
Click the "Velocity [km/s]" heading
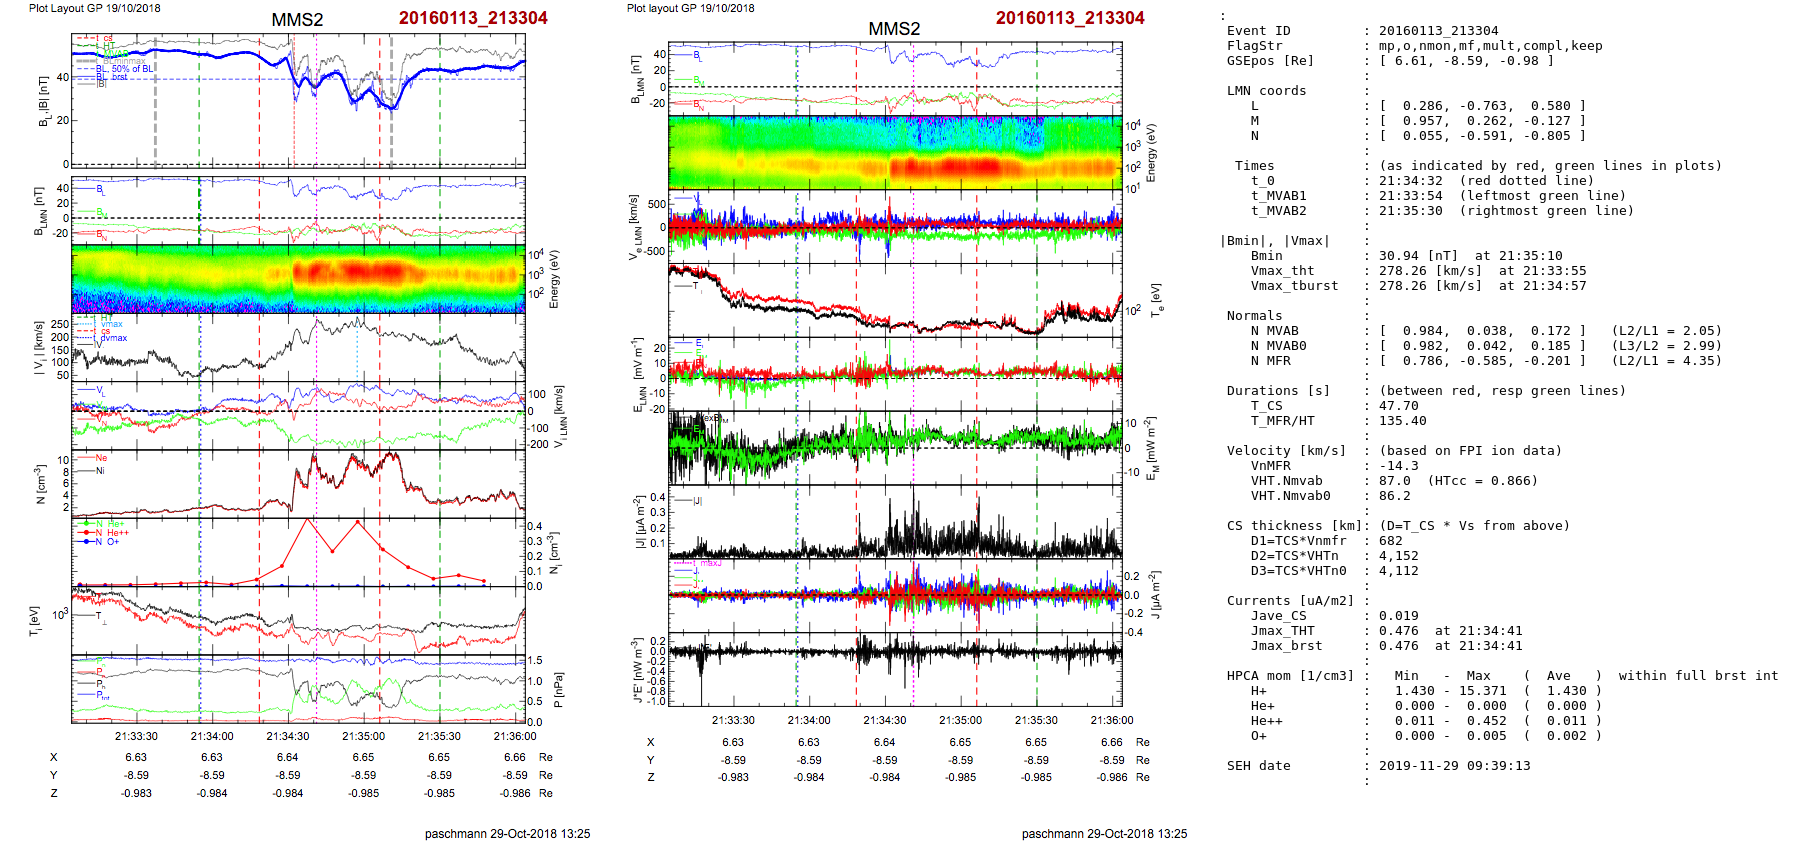1286,451
